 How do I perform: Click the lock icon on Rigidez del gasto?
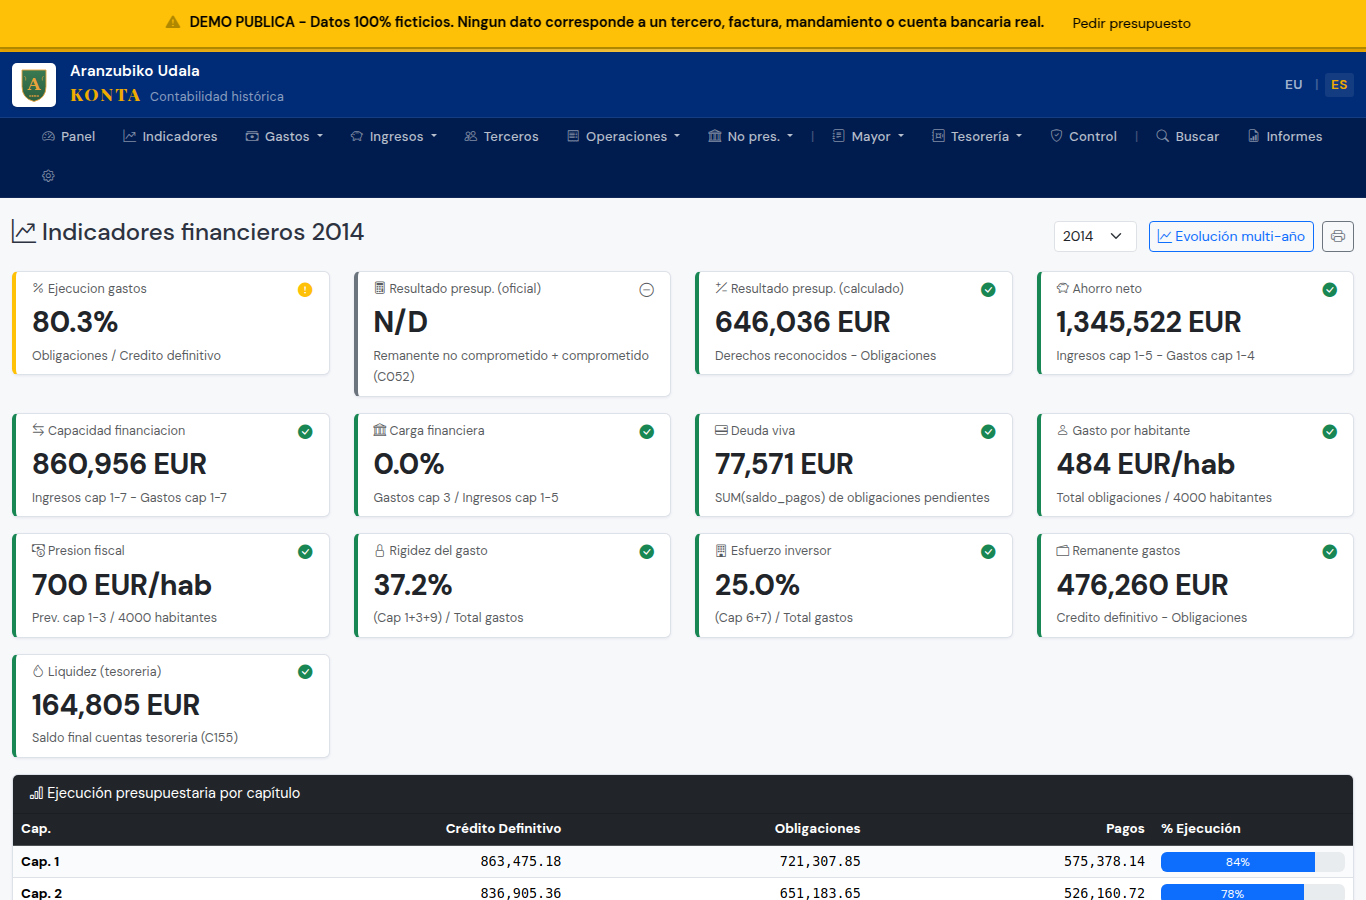click(x=380, y=551)
